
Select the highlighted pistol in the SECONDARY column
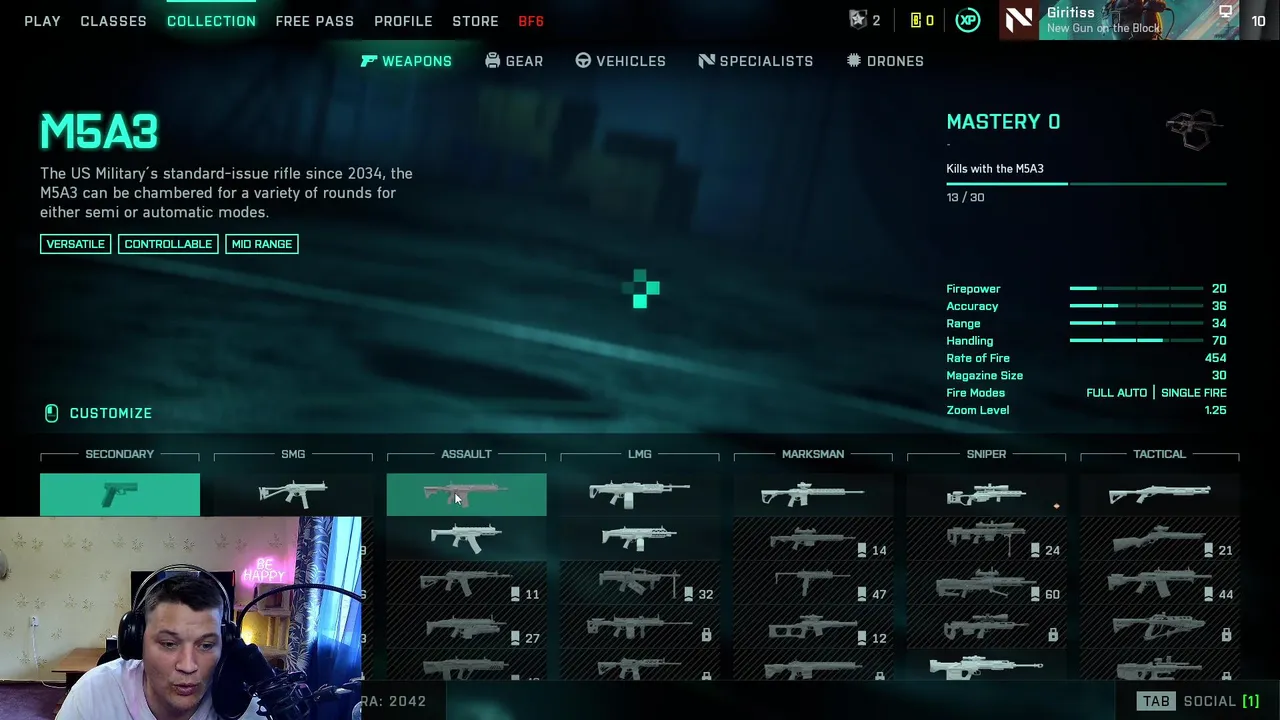tap(120, 494)
